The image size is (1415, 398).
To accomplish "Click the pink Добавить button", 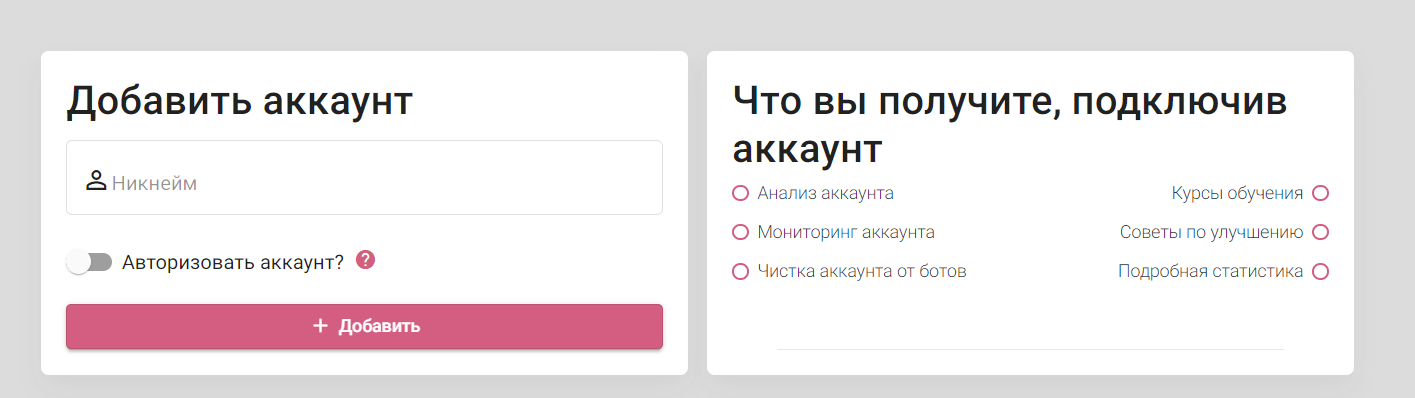I will pyautogui.click(x=364, y=326).
